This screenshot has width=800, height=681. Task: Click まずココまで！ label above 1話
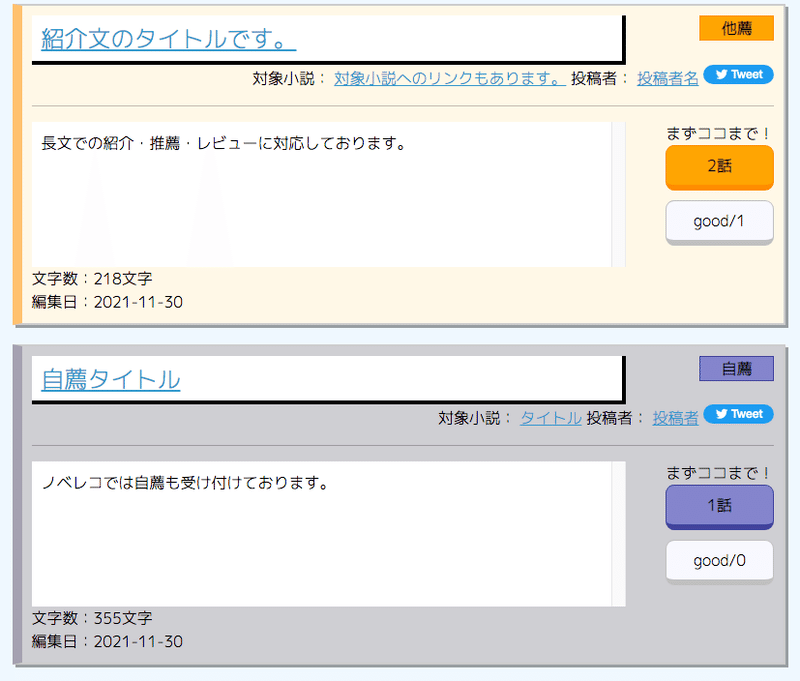(719, 473)
